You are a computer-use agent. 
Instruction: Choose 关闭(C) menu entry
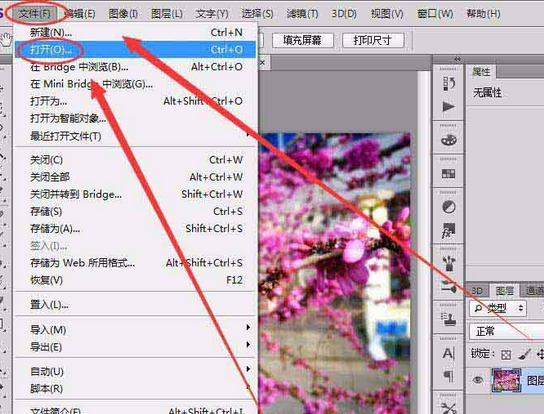pyautogui.click(x=135, y=160)
